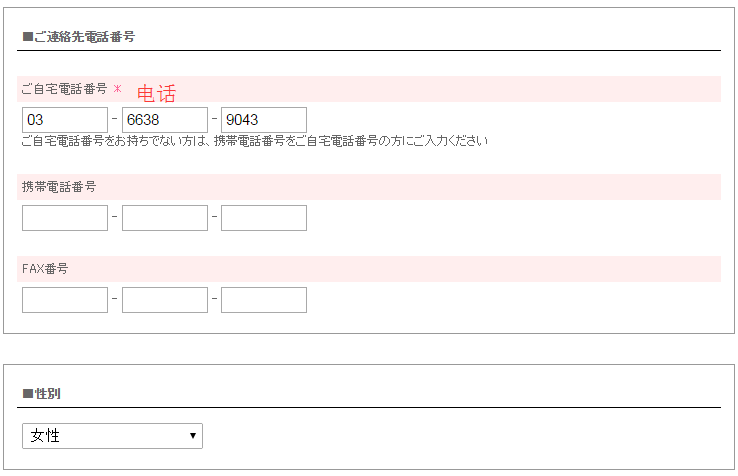Click the red 电话 annotation text
Screen dimensions: 738x476
156,94
